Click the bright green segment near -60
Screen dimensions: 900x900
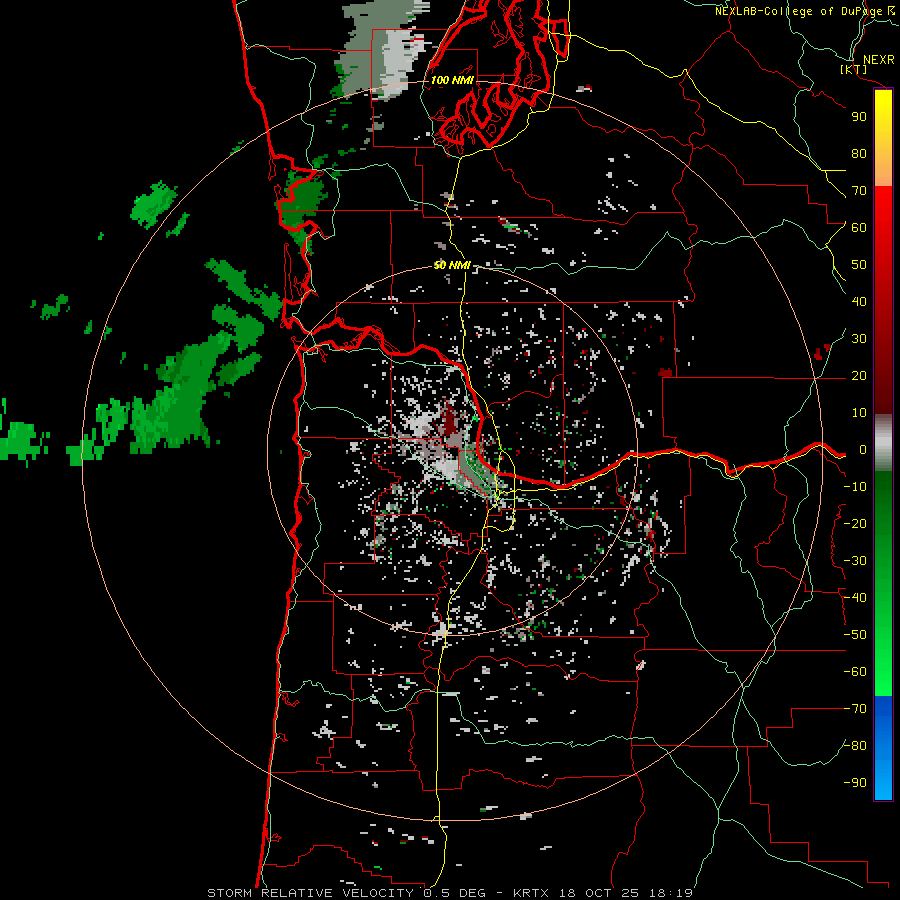pyautogui.click(x=883, y=672)
